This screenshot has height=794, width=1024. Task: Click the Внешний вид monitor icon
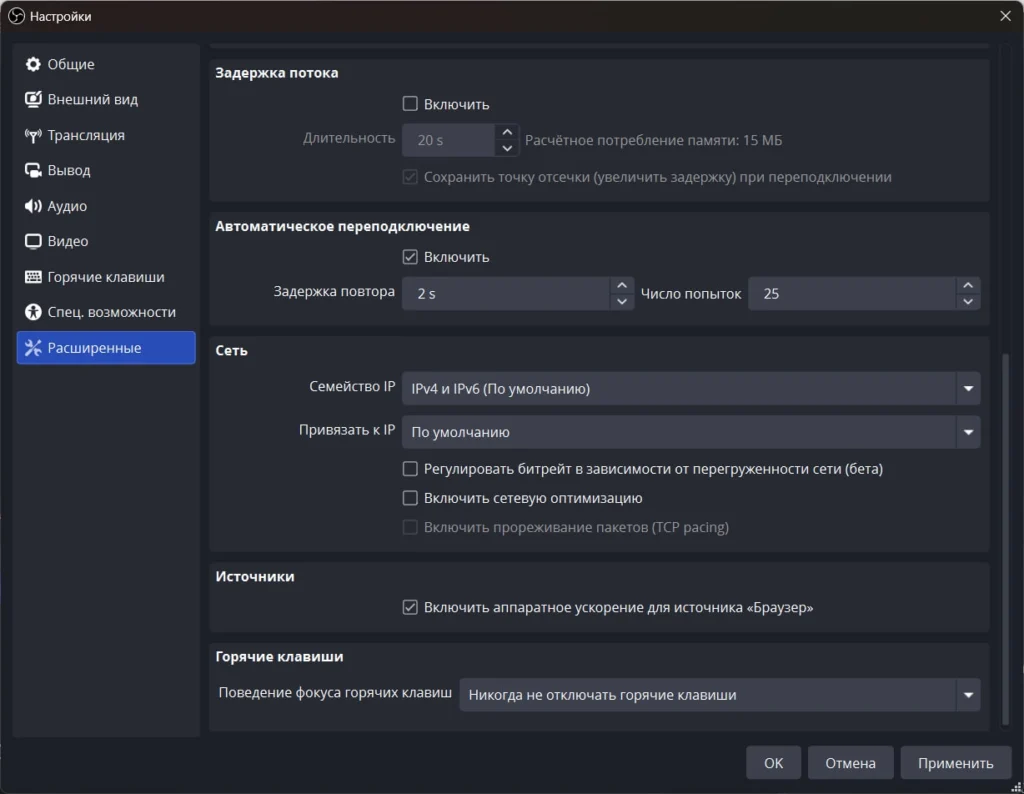pyautogui.click(x=33, y=100)
